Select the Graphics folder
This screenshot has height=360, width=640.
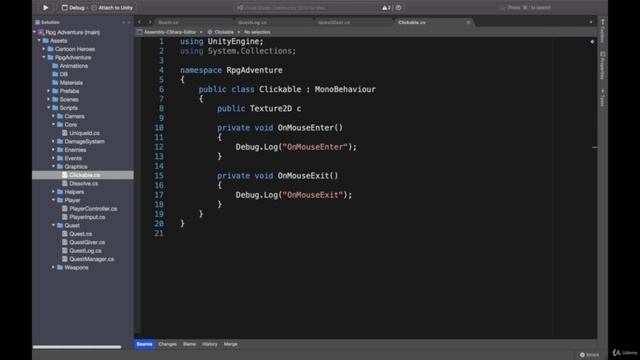pos(72,167)
